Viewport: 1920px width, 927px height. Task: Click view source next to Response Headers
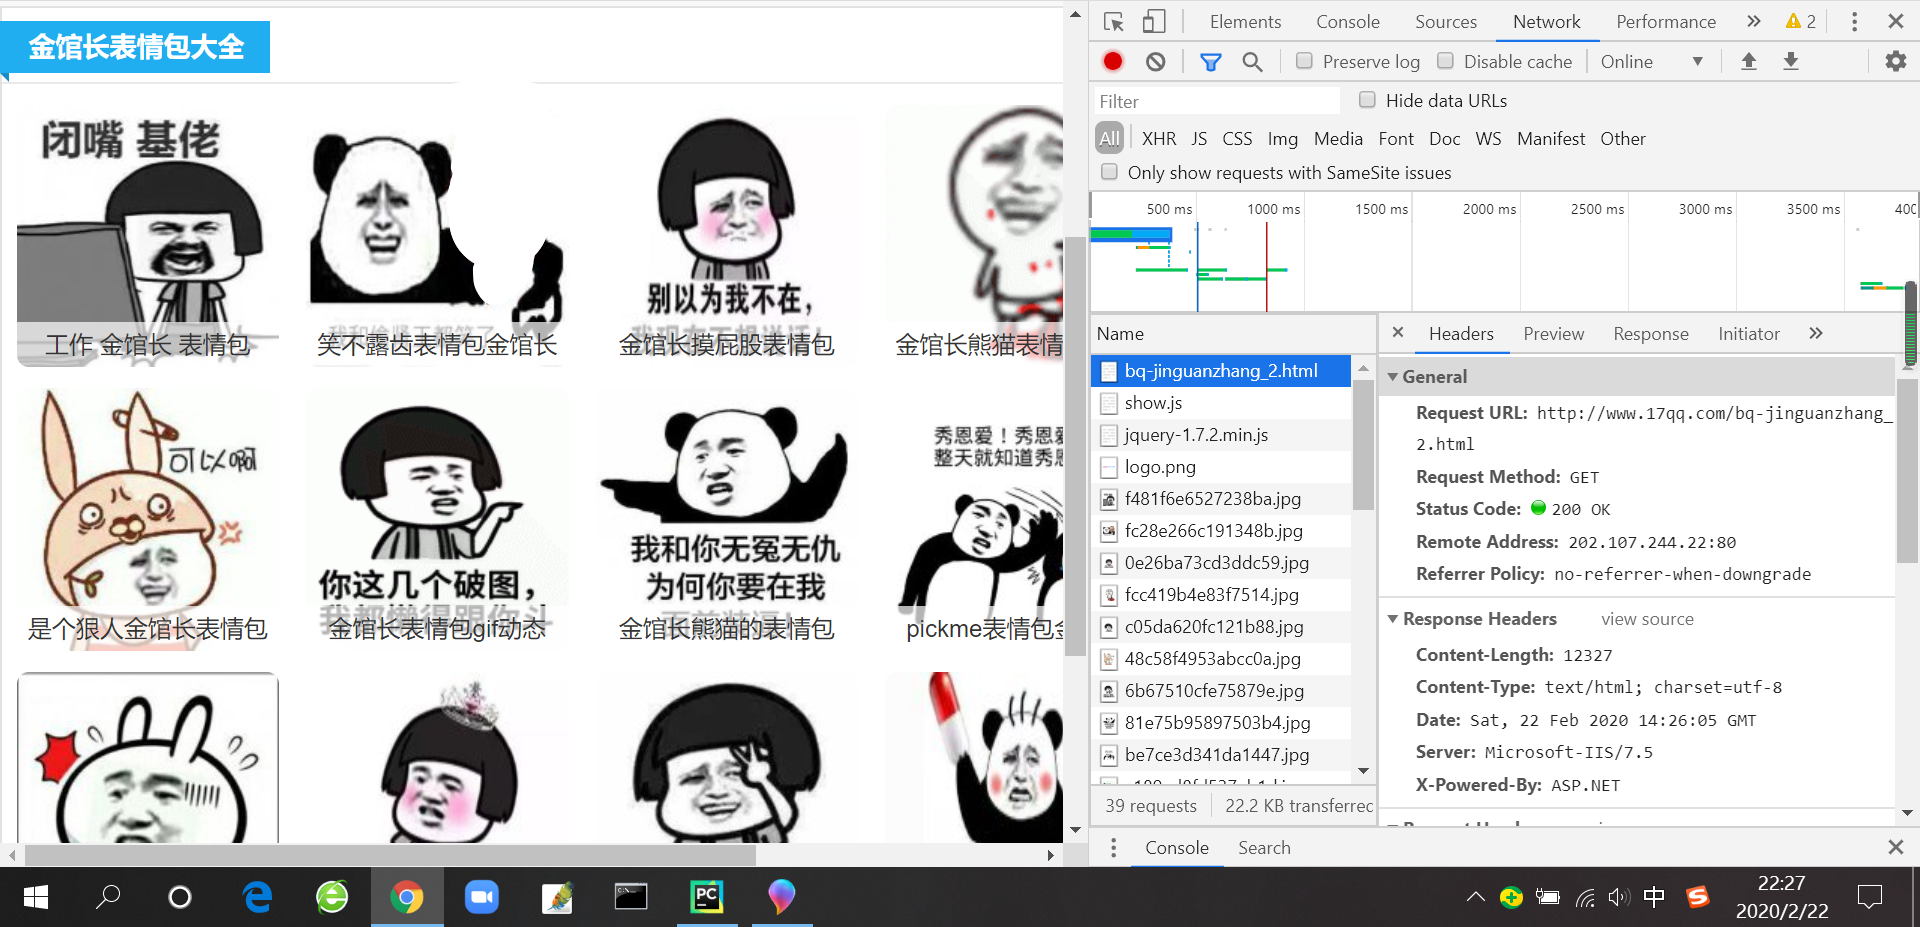tap(1647, 618)
